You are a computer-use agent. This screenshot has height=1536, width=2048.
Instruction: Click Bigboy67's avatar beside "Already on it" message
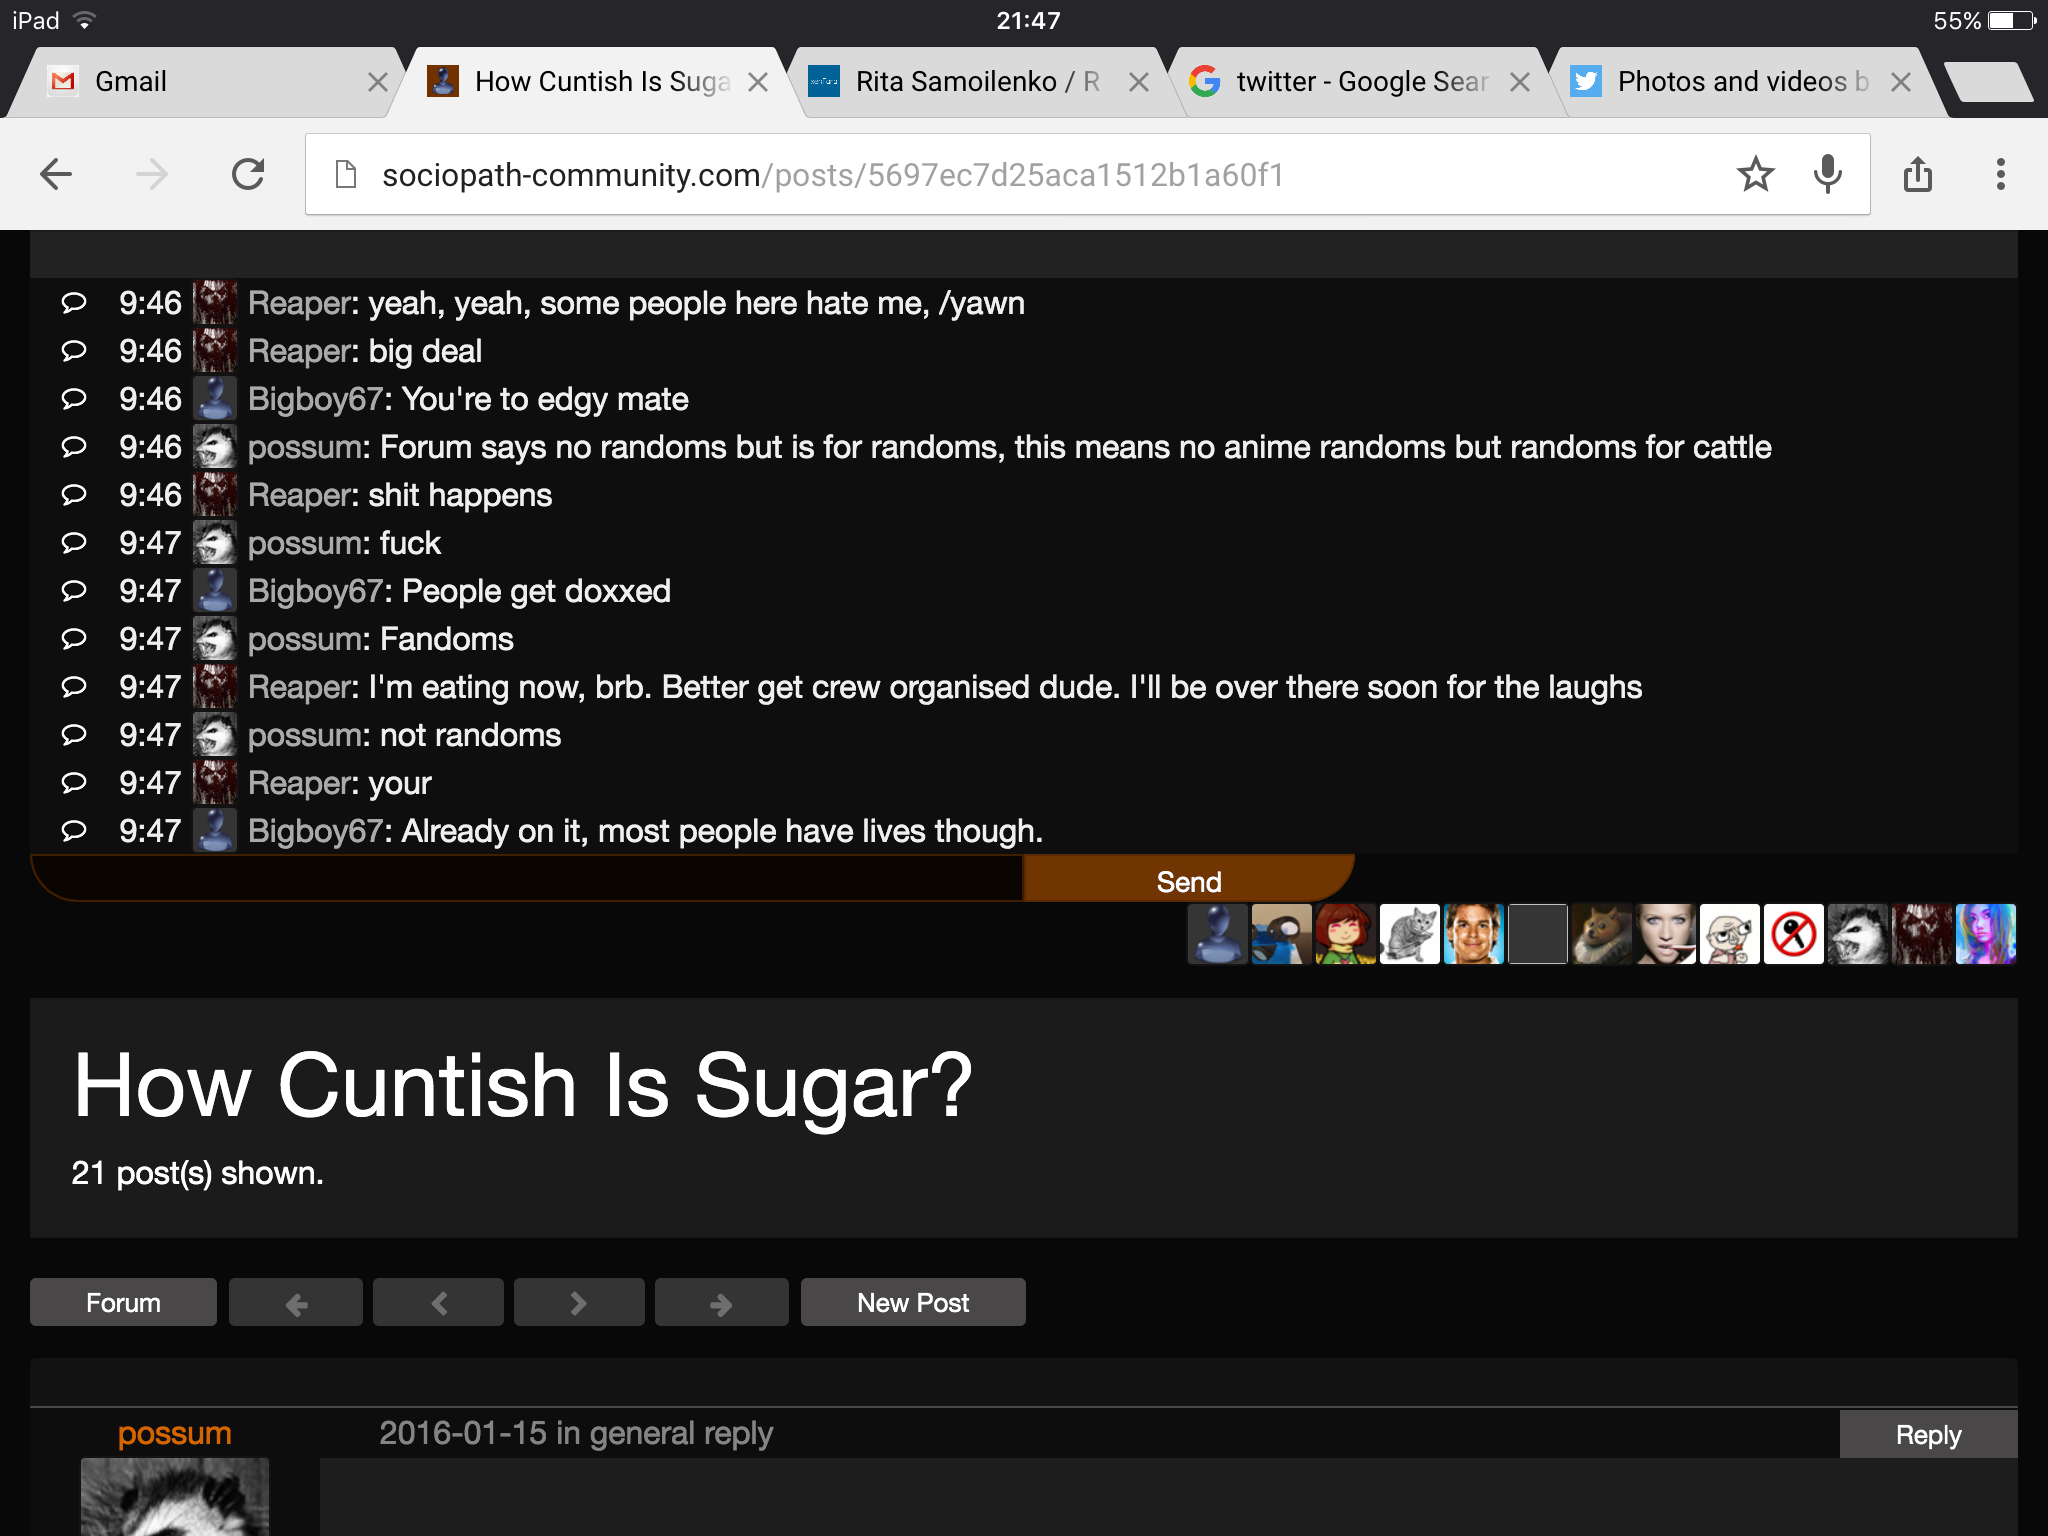click(x=215, y=831)
